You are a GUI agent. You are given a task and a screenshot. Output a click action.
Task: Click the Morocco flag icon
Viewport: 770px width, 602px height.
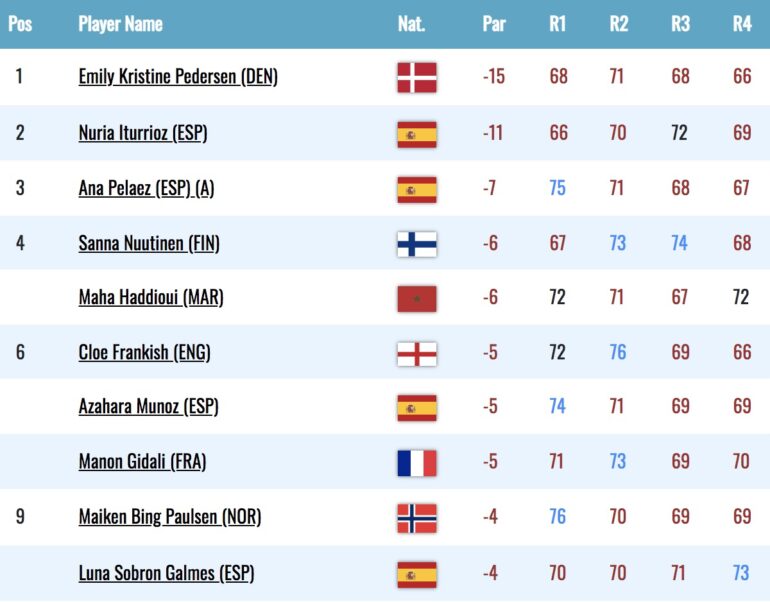point(416,299)
